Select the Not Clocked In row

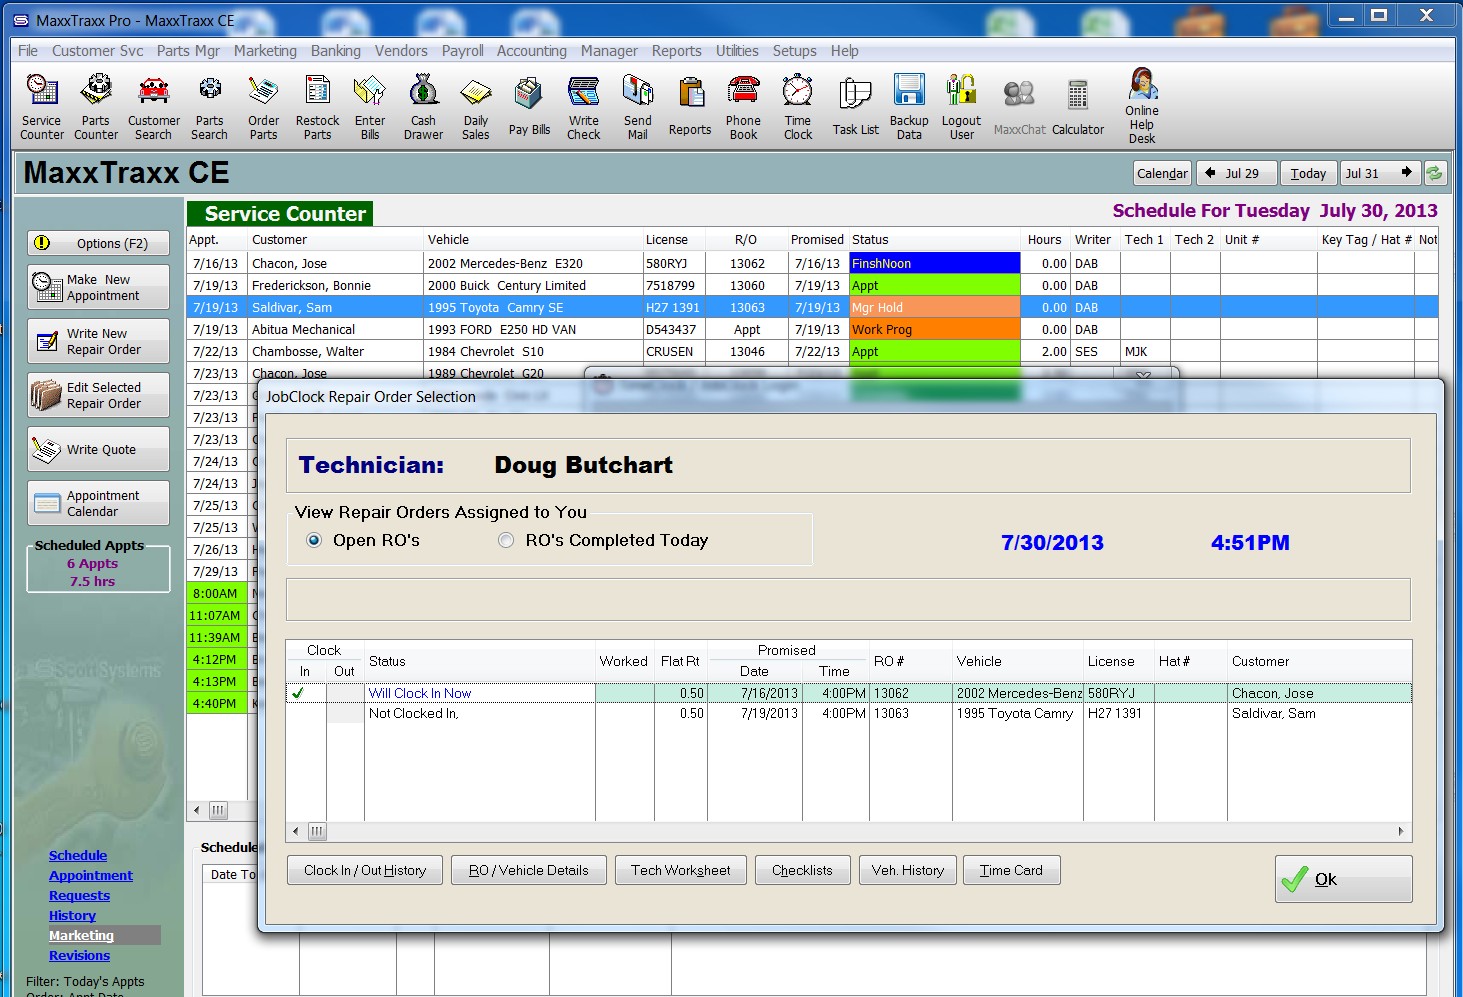point(848,713)
